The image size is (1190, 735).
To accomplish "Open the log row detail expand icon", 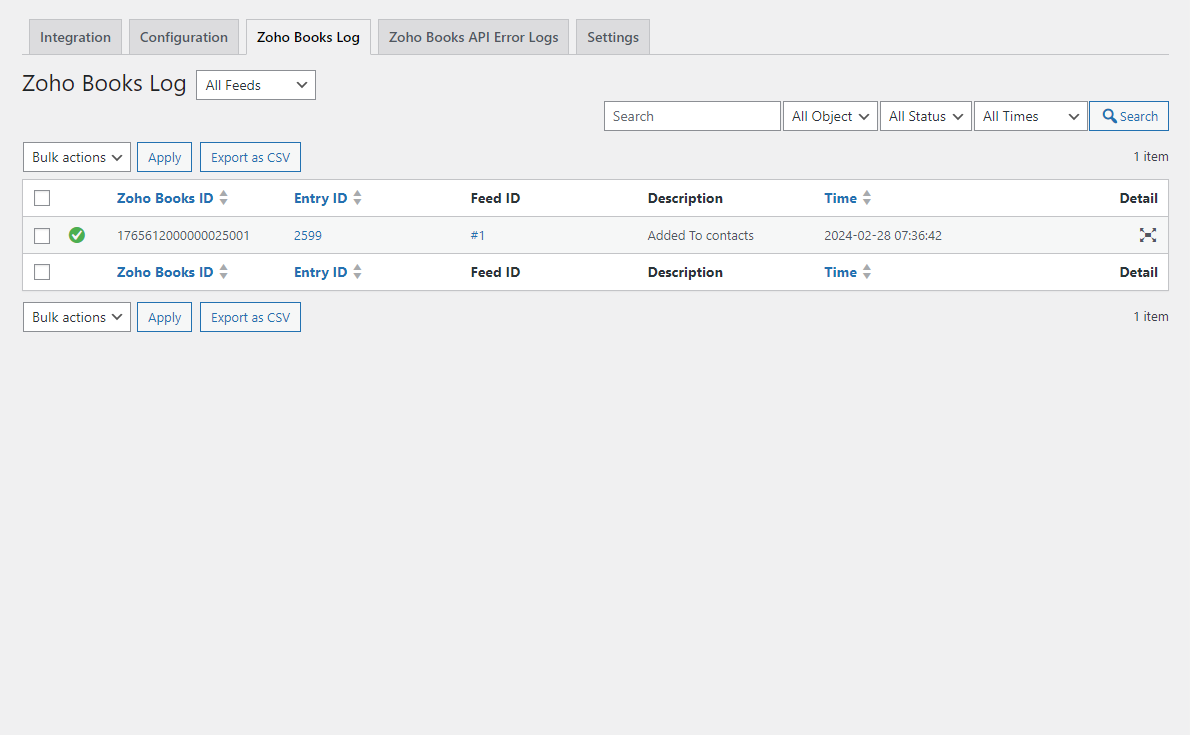I will pos(1148,235).
